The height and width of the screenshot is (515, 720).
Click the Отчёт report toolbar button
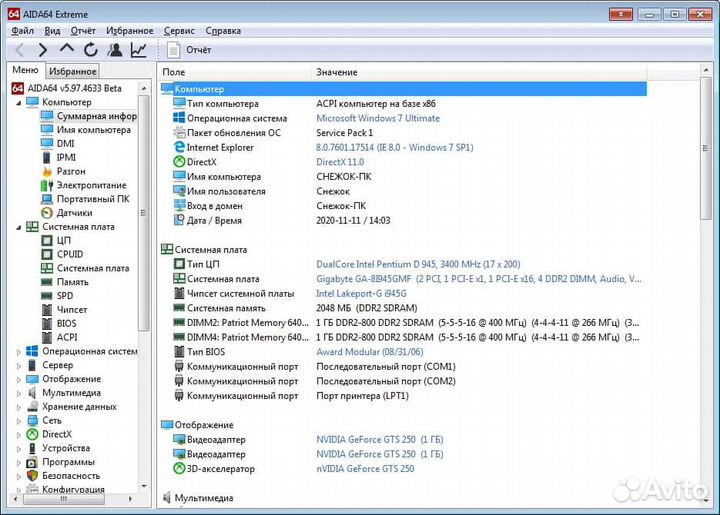coord(189,50)
